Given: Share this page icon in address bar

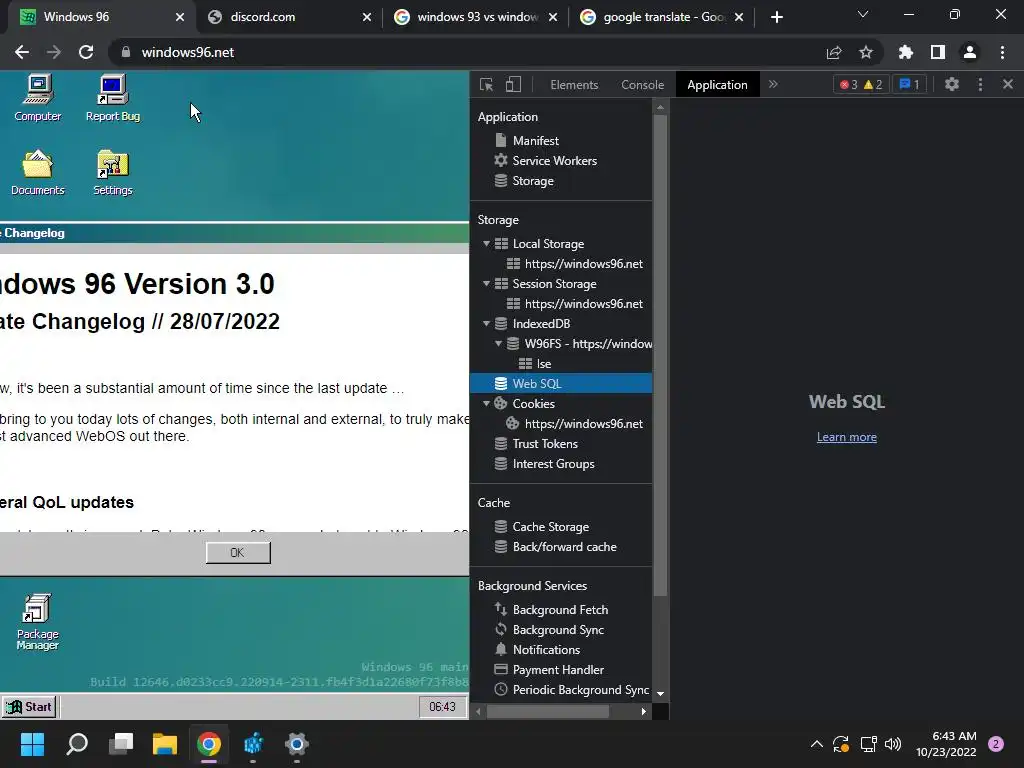Looking at the screenshot, I should point(834,52).
